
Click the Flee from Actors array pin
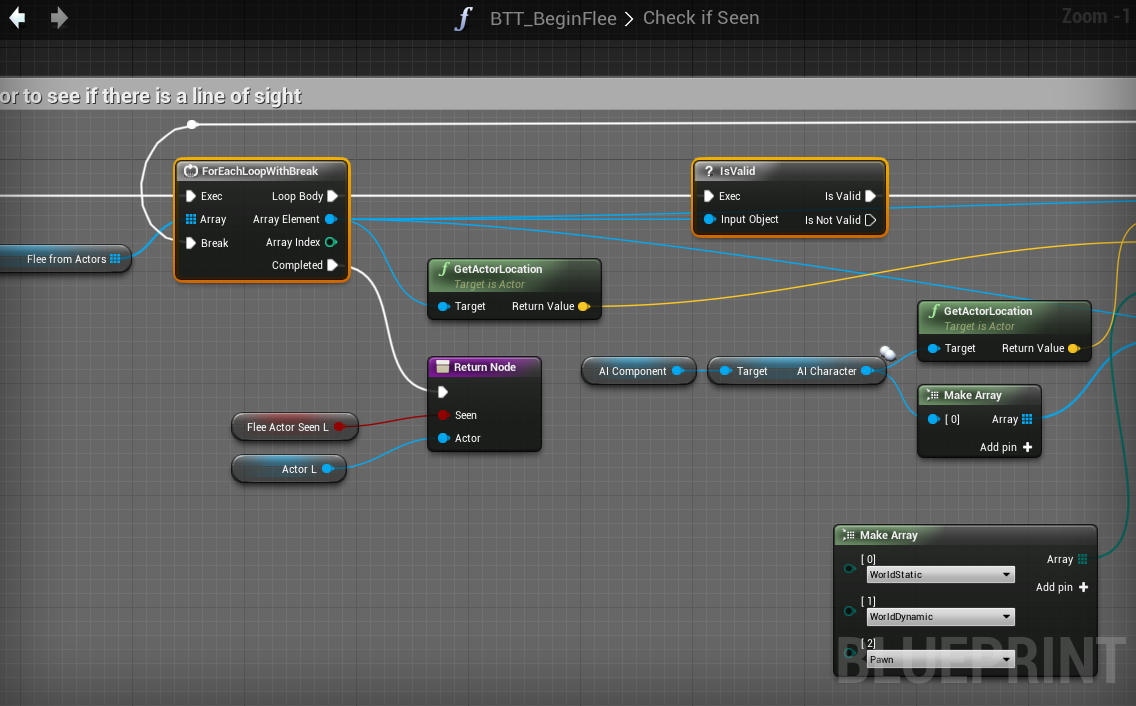115,259
